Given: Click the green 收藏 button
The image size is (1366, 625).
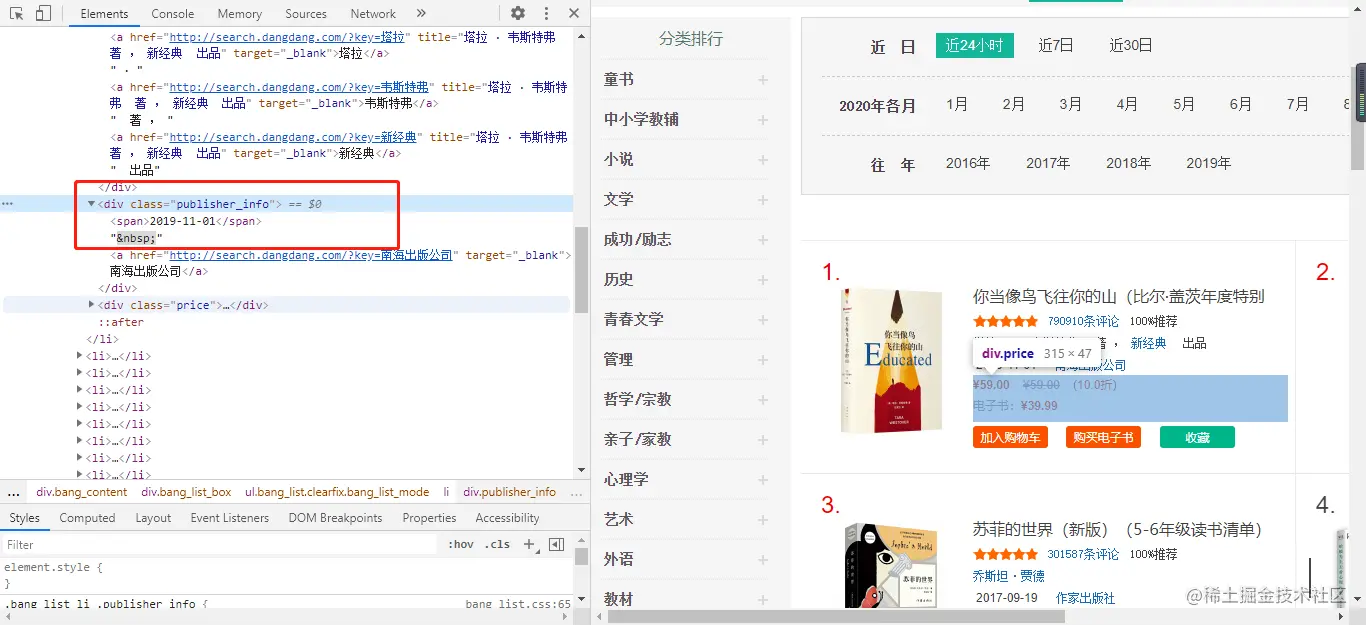Looking at the screenshot, I should click(1197, 437).
